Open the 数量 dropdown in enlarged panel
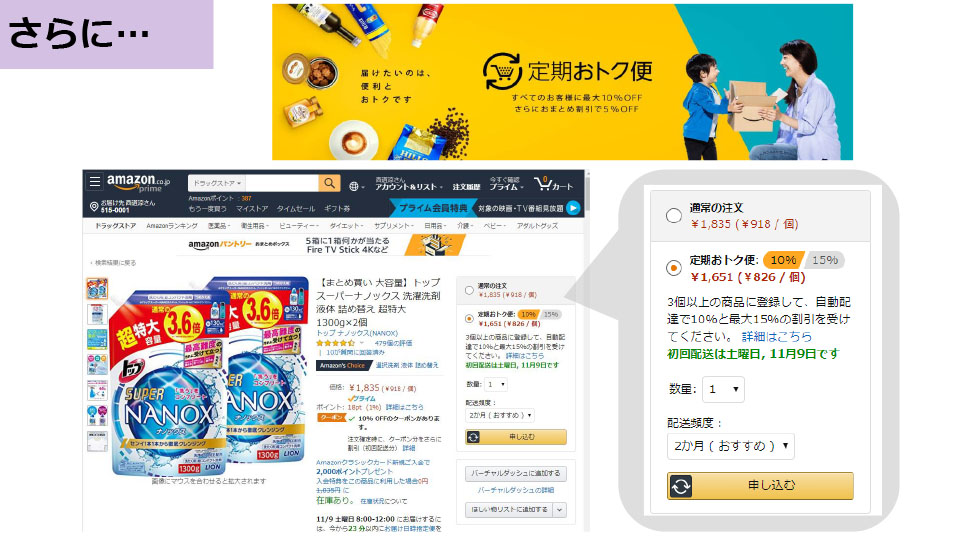 (x=723, y=389)
